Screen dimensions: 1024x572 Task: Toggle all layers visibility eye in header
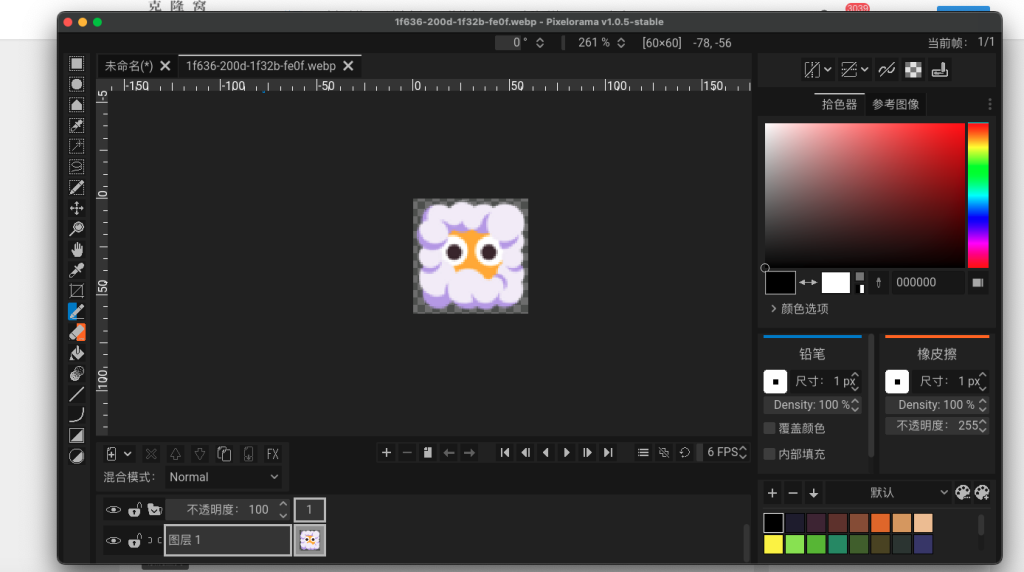tap(113, 510)
